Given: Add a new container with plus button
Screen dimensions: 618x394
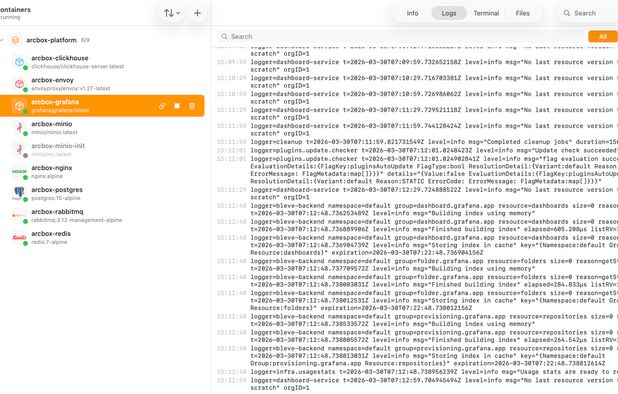Looking at the screenshot, I should (197, 13).
